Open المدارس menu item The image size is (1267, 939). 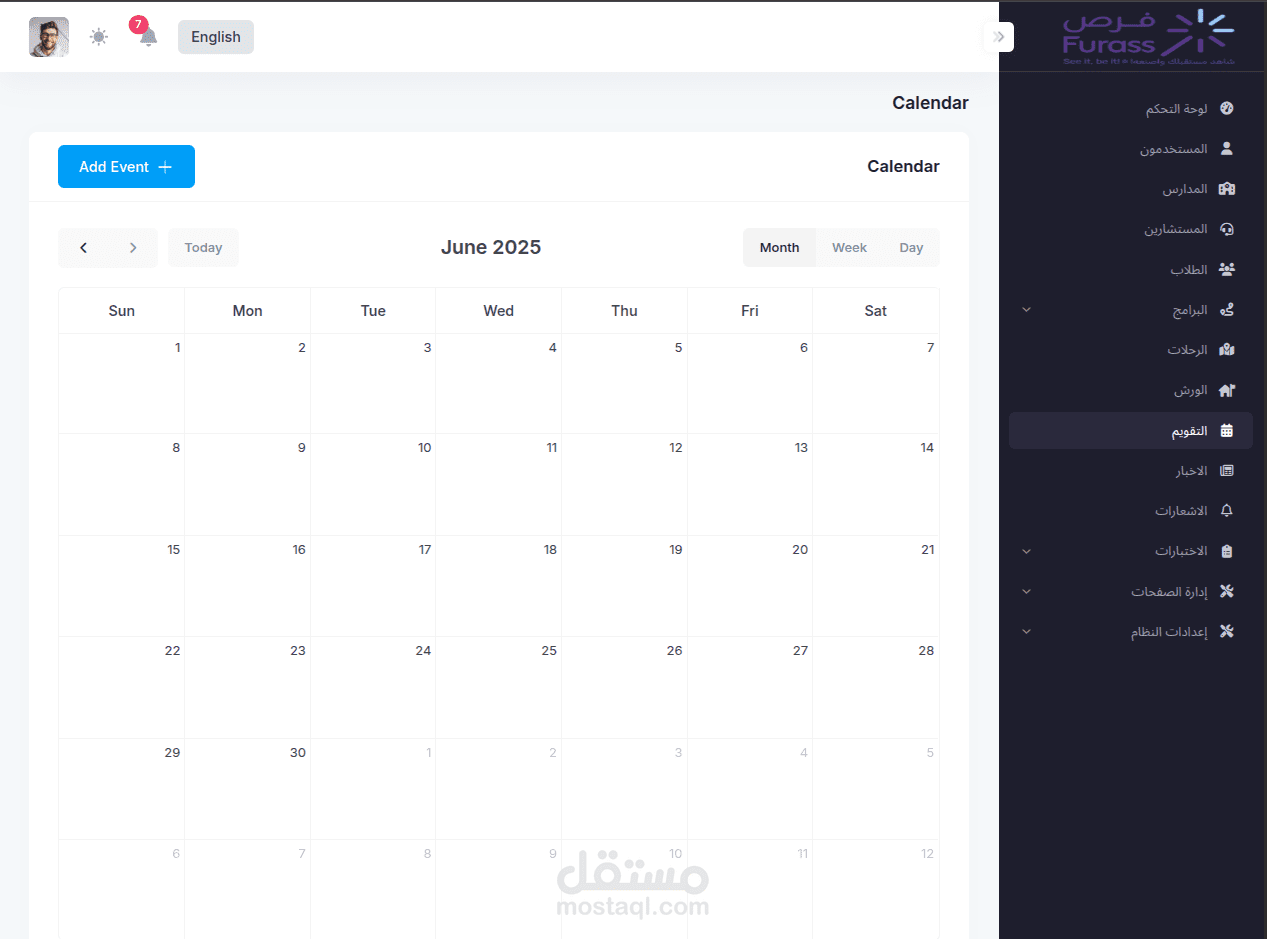pos(1130,189)
